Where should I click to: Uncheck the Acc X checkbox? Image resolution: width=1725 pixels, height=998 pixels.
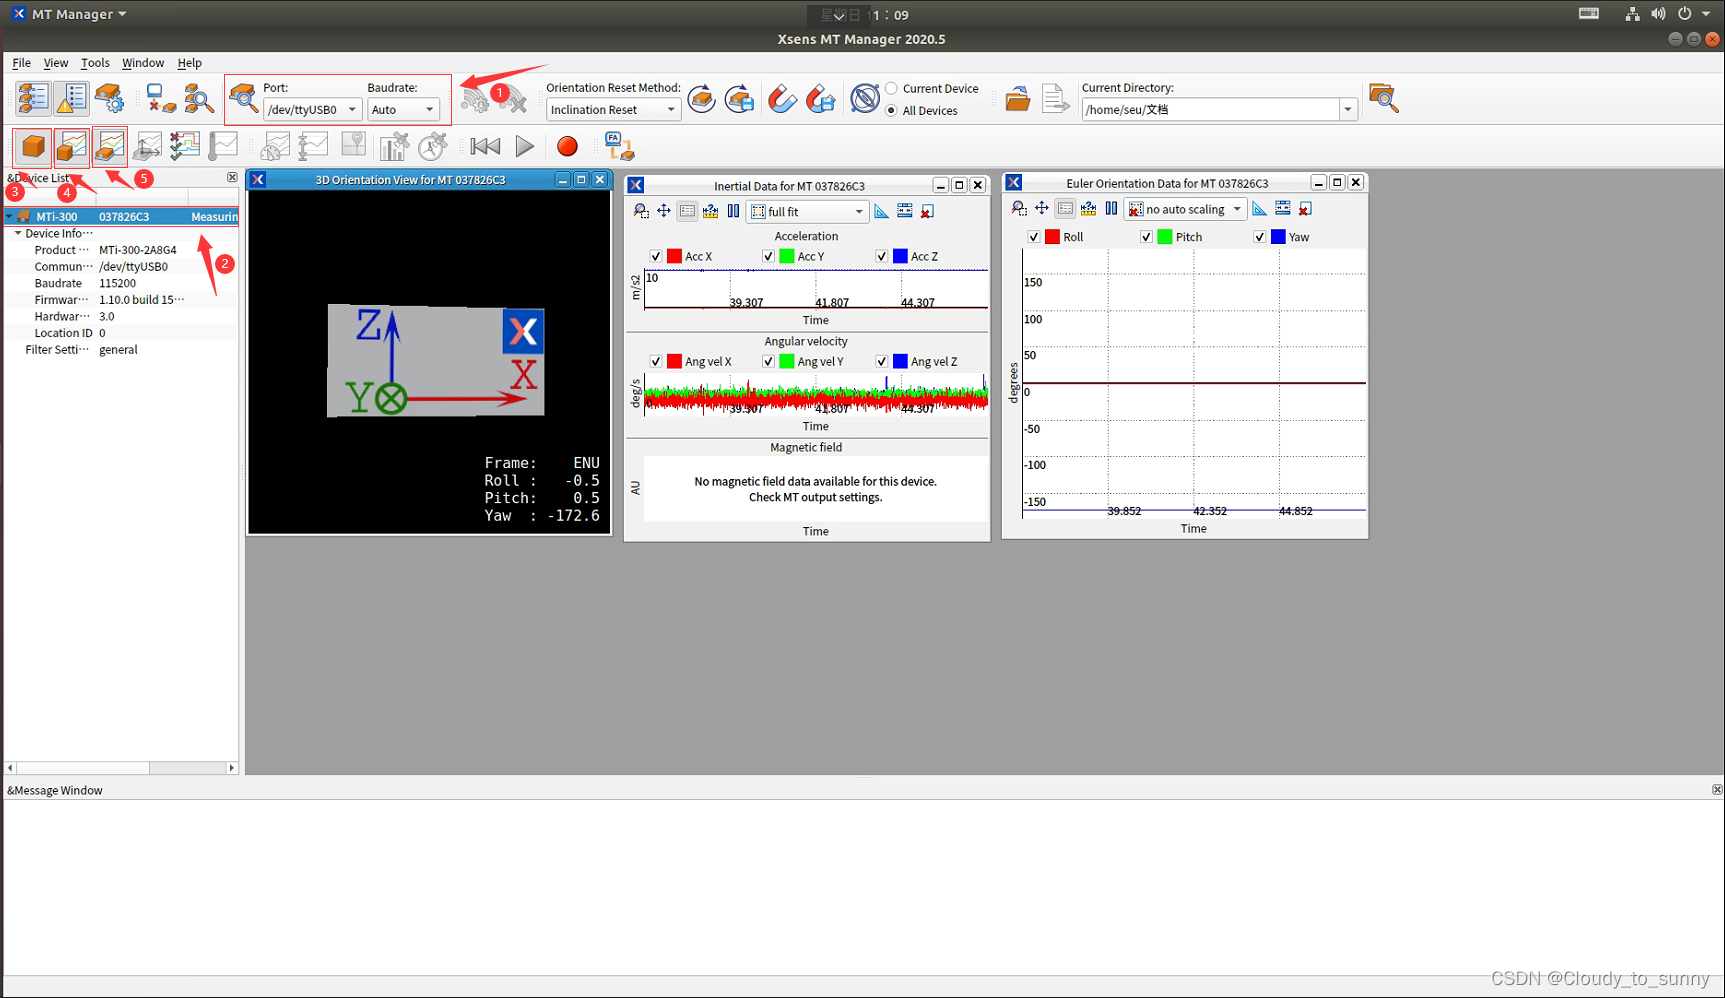(656, 257)
